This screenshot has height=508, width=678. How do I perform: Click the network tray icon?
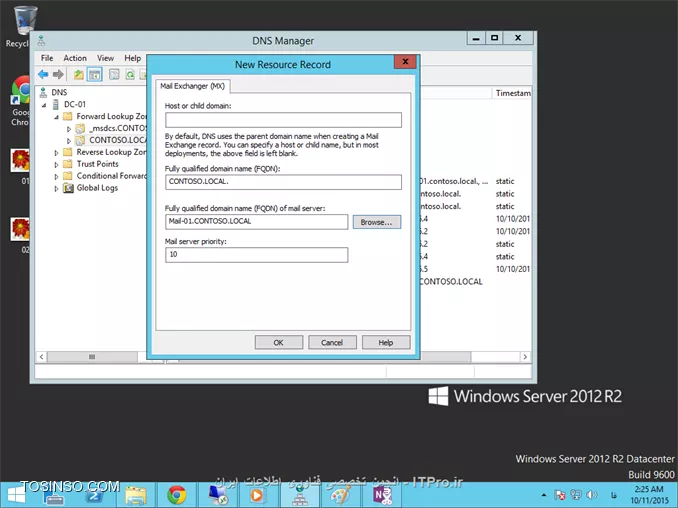click(x=576, y=495)
